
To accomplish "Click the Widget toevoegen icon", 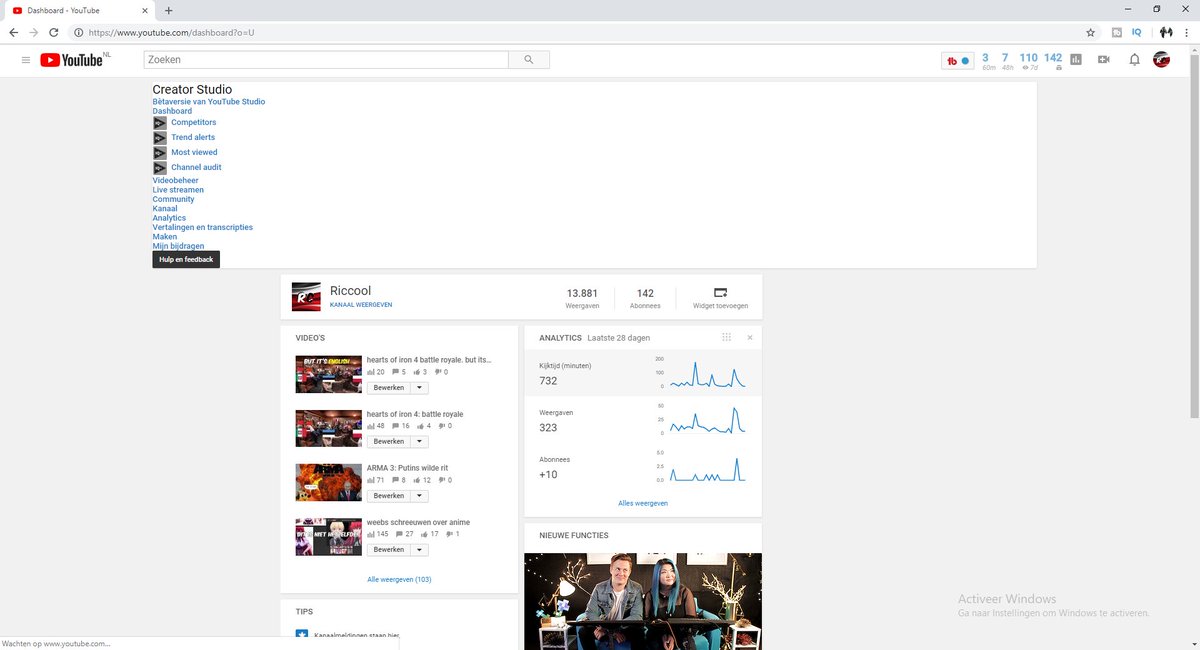I will 721,293.
